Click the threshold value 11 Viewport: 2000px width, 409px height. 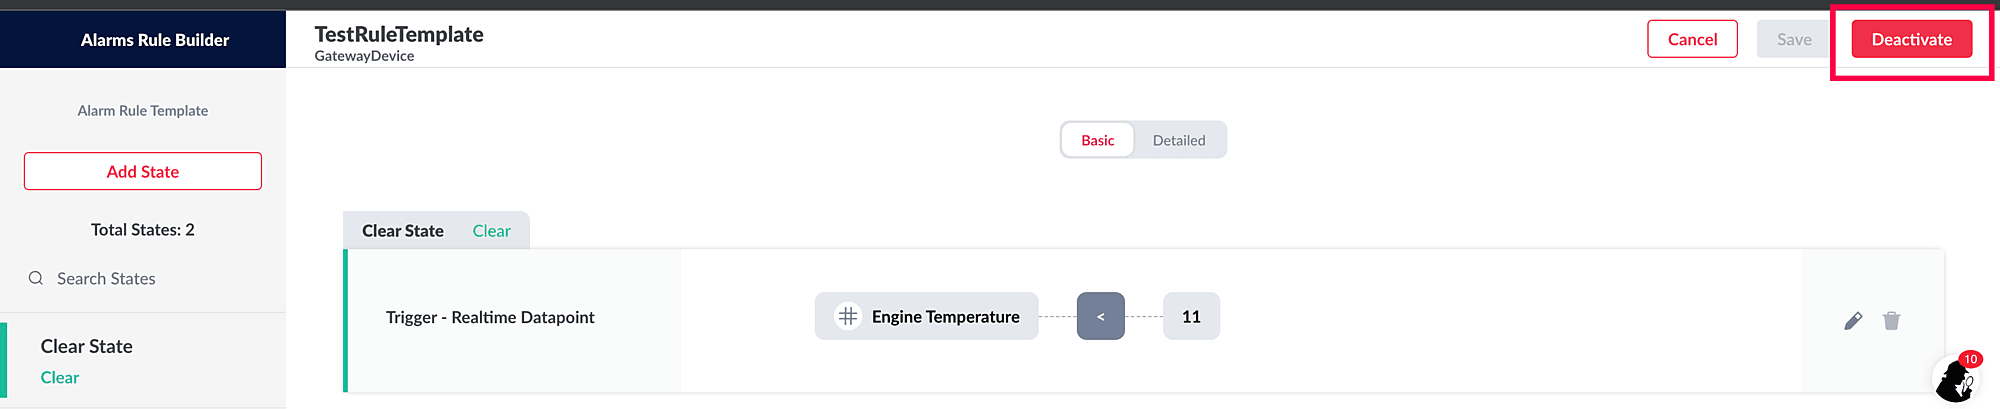(1191, 316)
